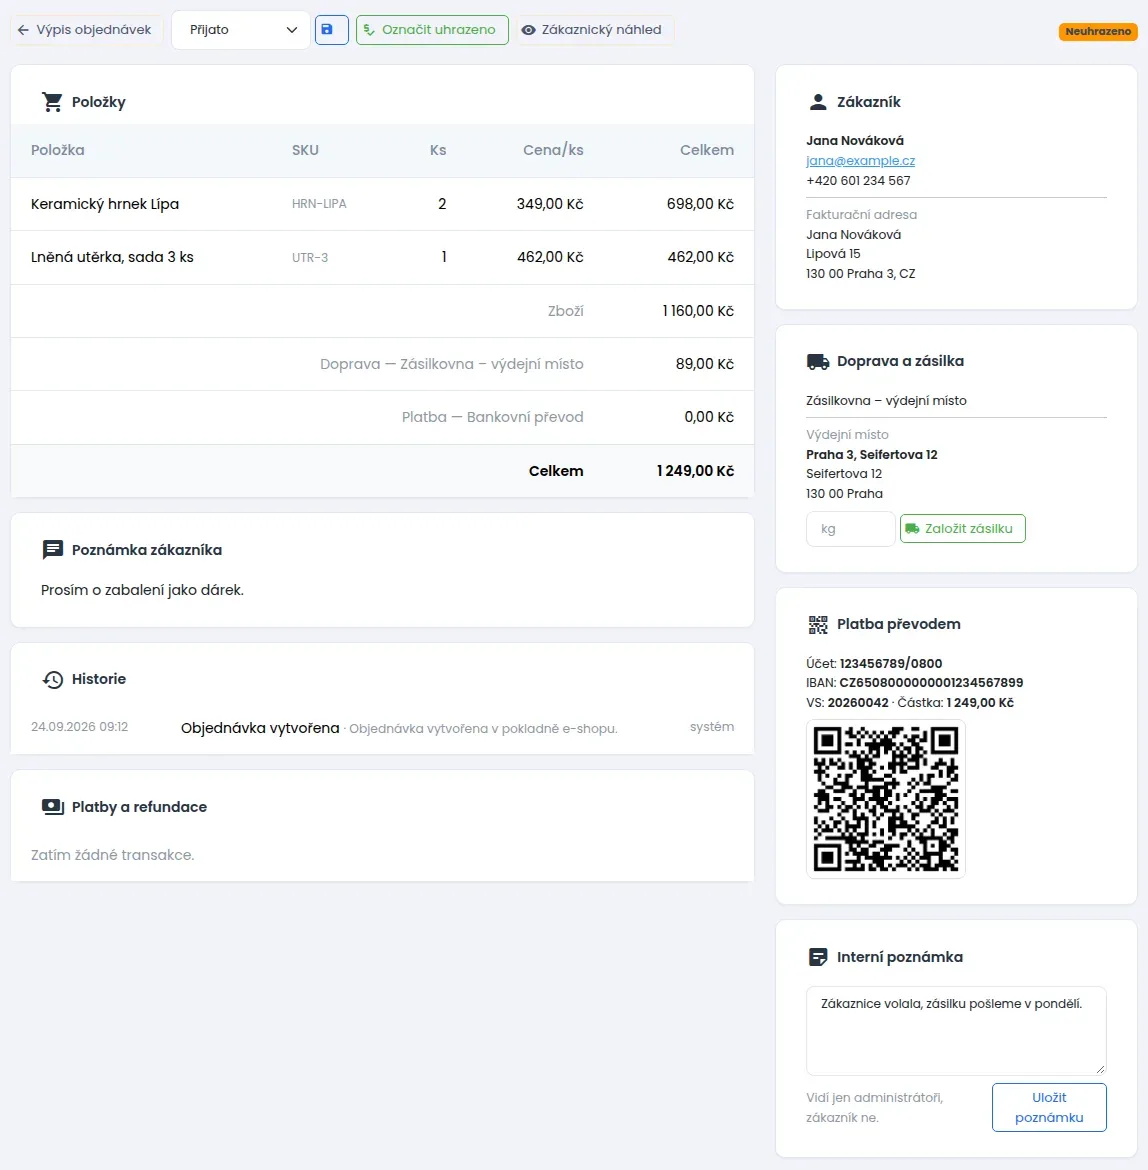This screenshot has width=1148, height=1170.
Task: Focus the kg weight input field
Action: click(850, 528)
